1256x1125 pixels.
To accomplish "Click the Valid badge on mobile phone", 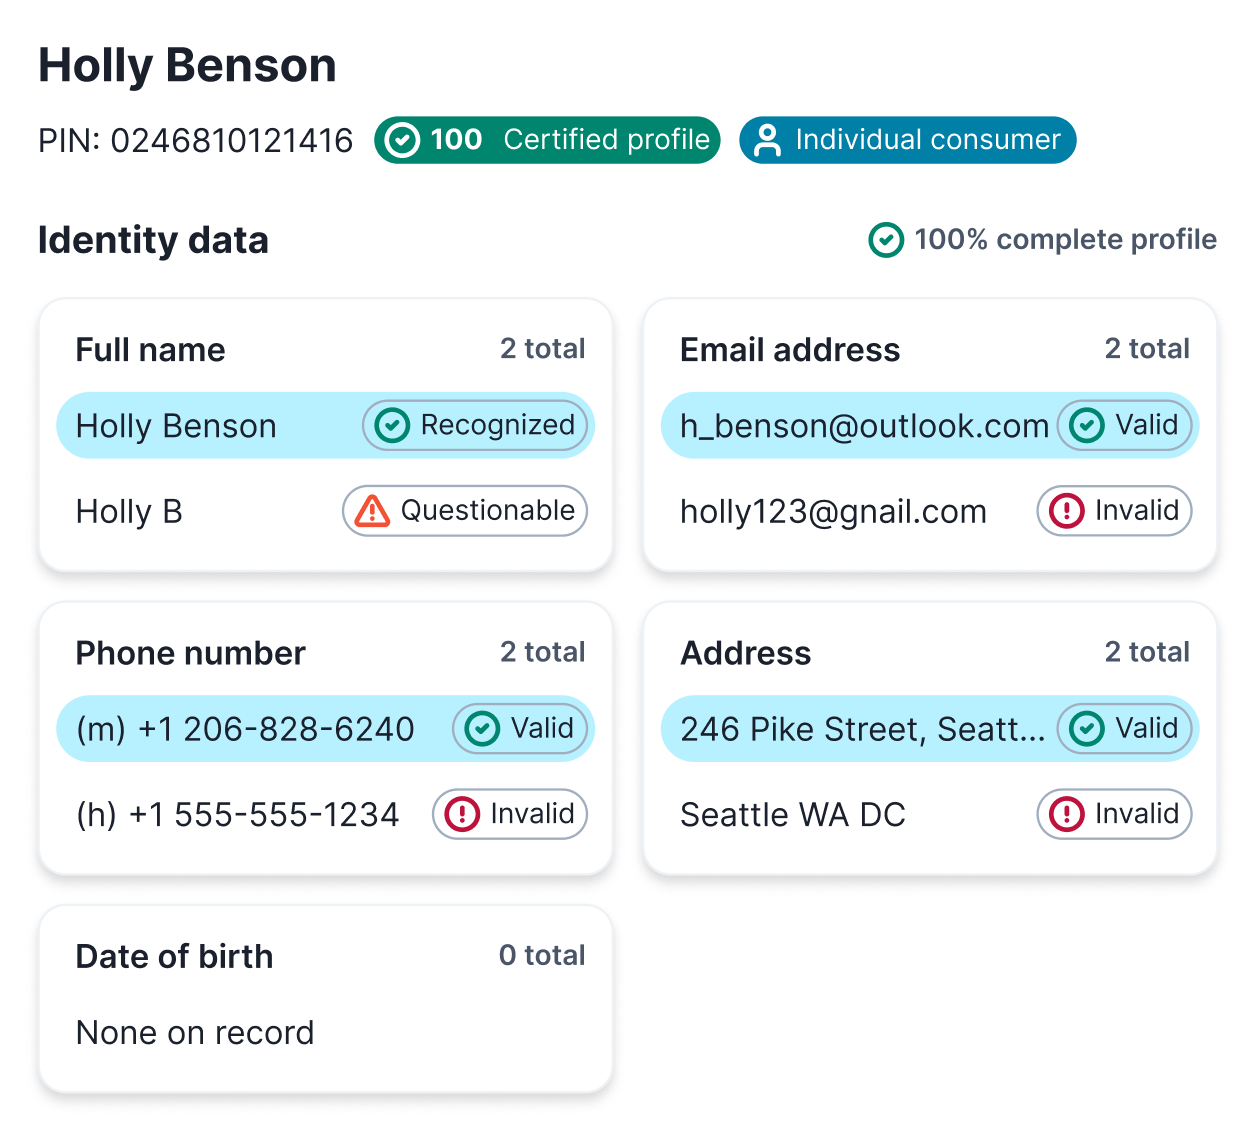I will point(521,729).
